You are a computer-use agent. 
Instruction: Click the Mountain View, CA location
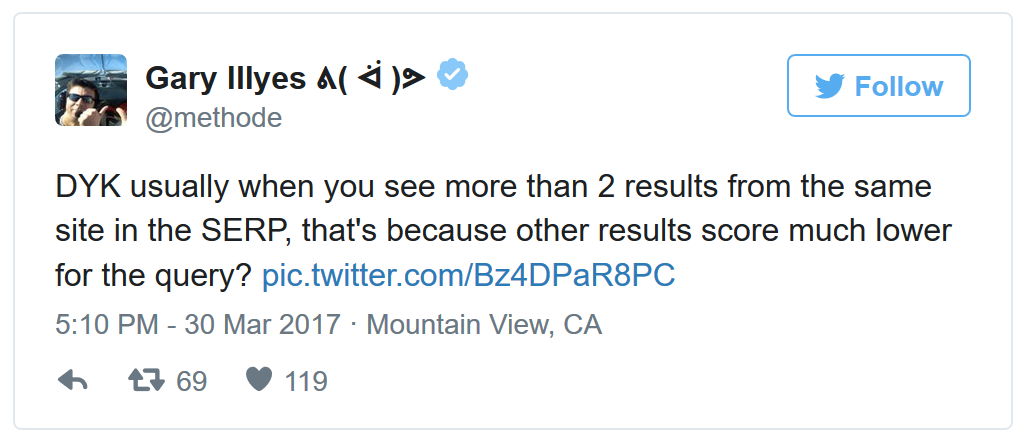484,325
